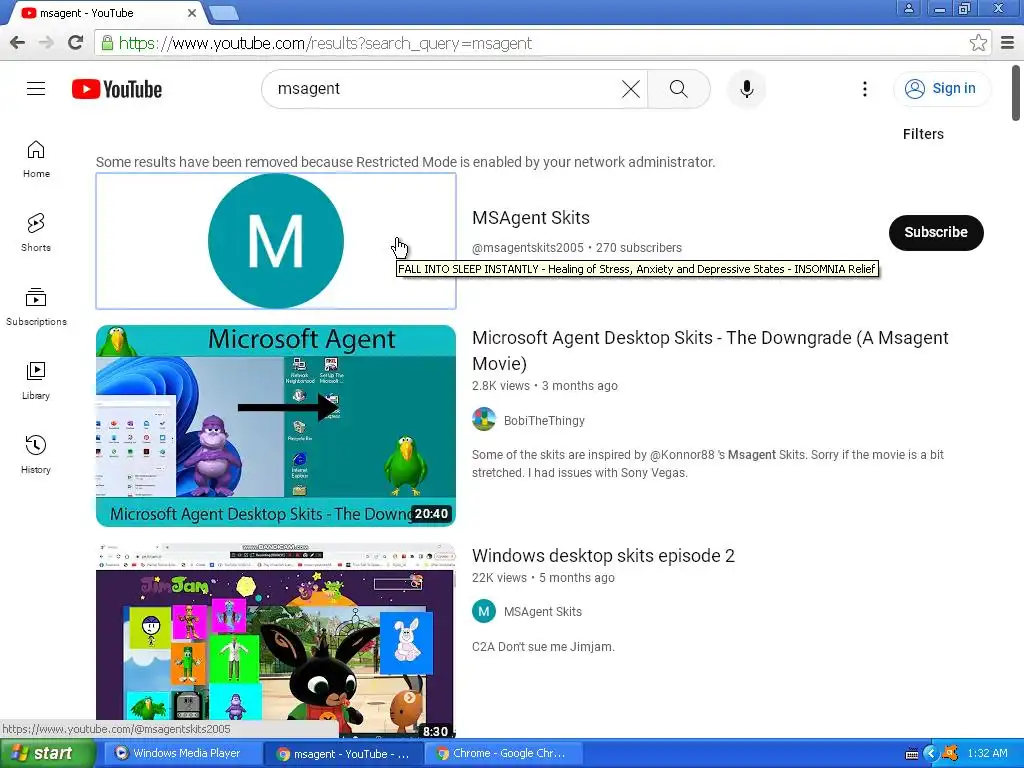The height and width of the screenshot is (768, 1024).
Task: Switch to Chrome - Google Chrome taskbar item
Action: [x=504, y=754]
